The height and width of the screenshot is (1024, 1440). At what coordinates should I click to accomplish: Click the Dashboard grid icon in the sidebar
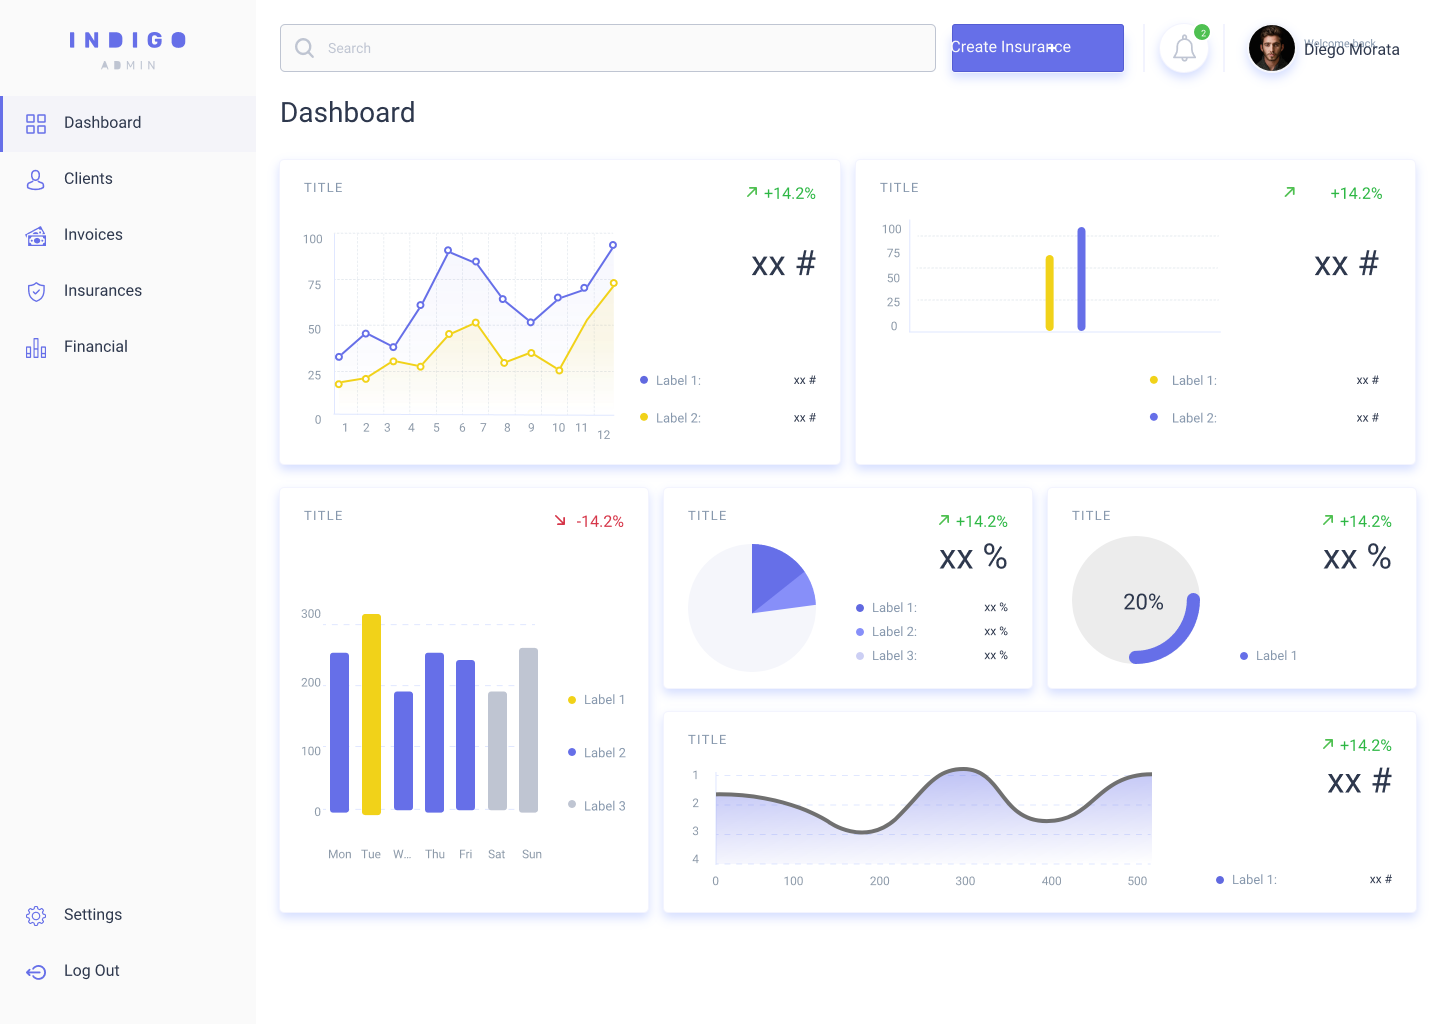tap(36, 123)
